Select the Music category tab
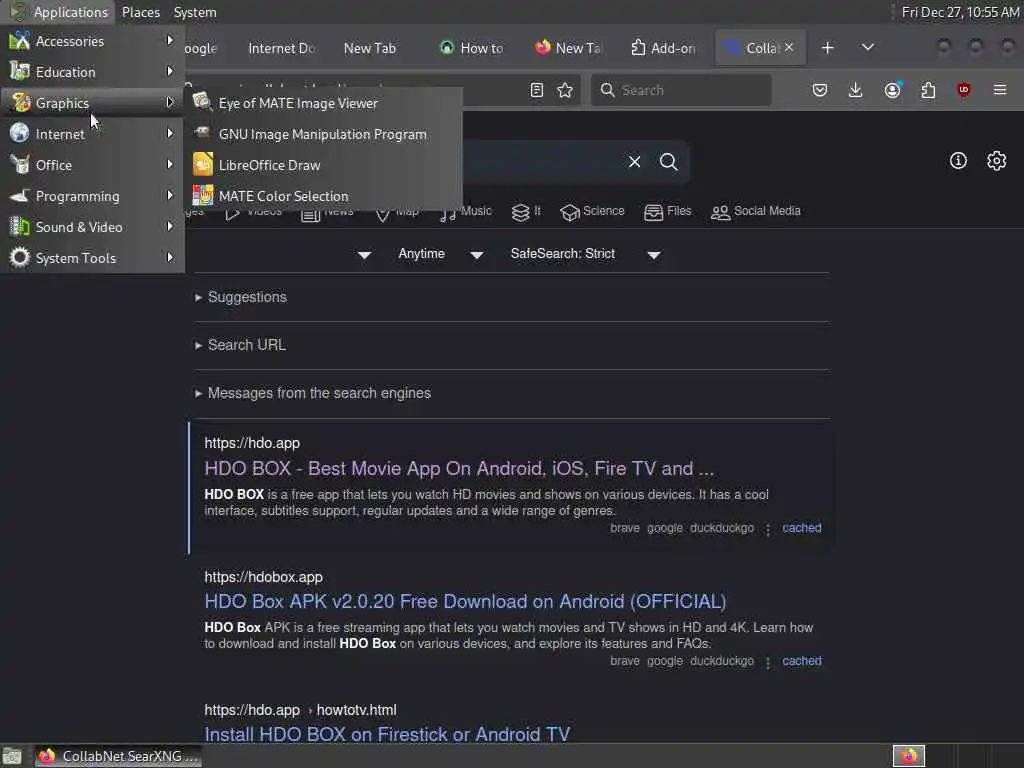Viewport: 1024px width, 768px height. [466, 212]
